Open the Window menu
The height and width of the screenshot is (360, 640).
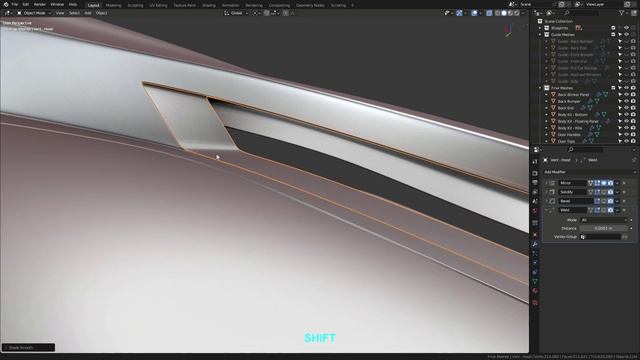point(57,4)
